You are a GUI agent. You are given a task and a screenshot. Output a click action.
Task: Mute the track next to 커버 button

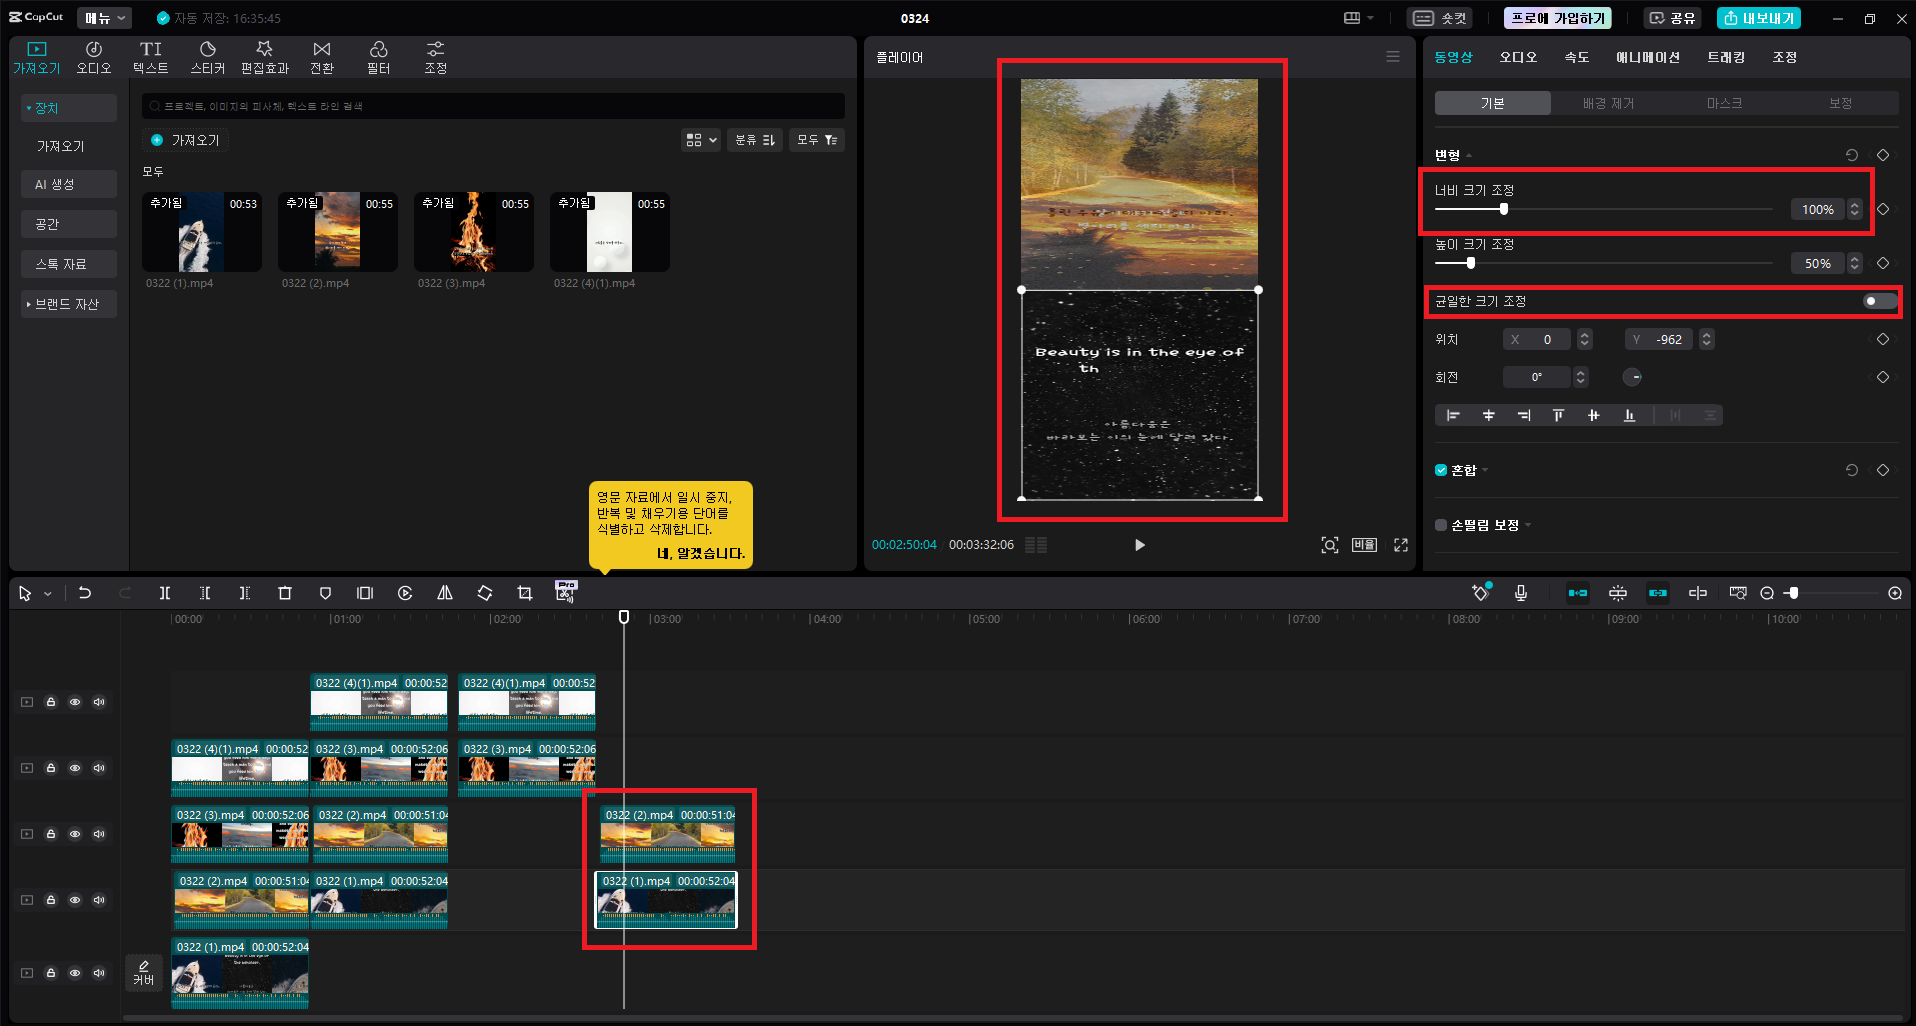[99, 973]
